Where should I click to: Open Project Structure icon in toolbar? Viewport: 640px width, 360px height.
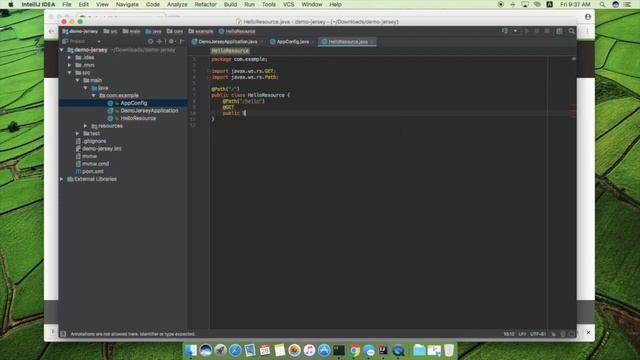pos(559,31)
